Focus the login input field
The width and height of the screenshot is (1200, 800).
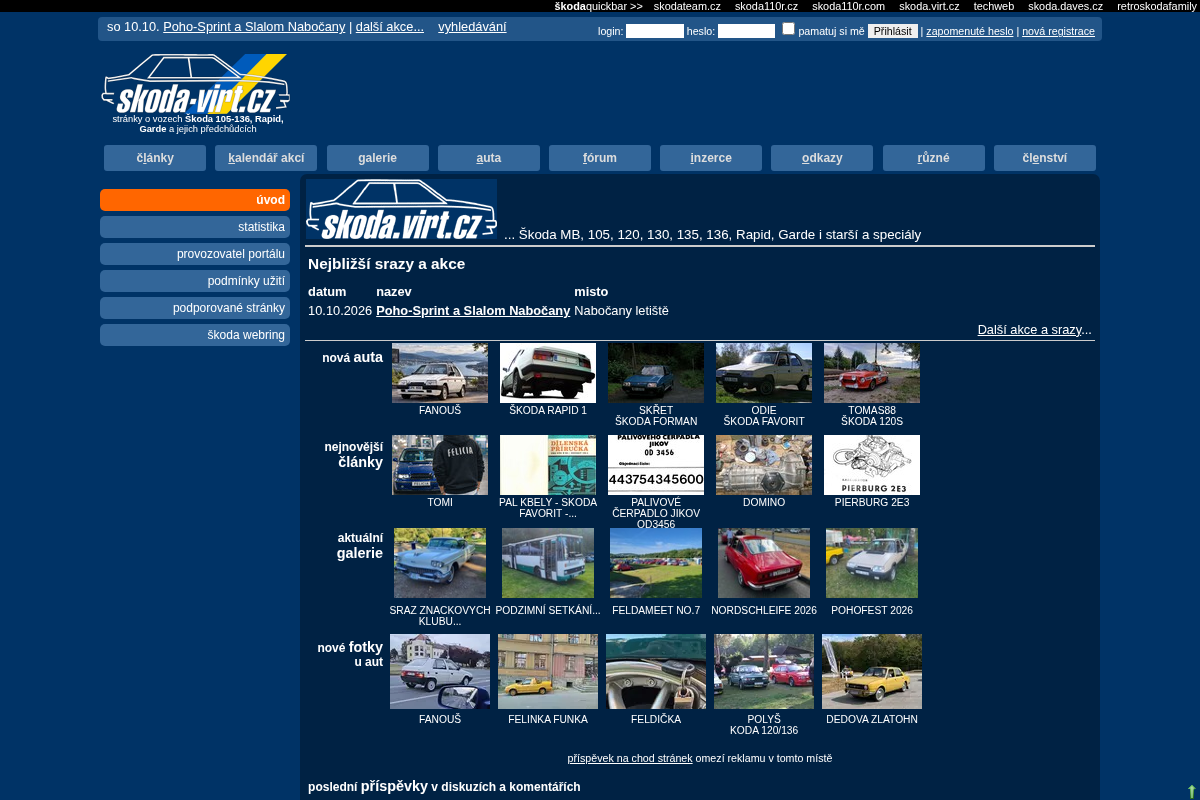[655, 31]
